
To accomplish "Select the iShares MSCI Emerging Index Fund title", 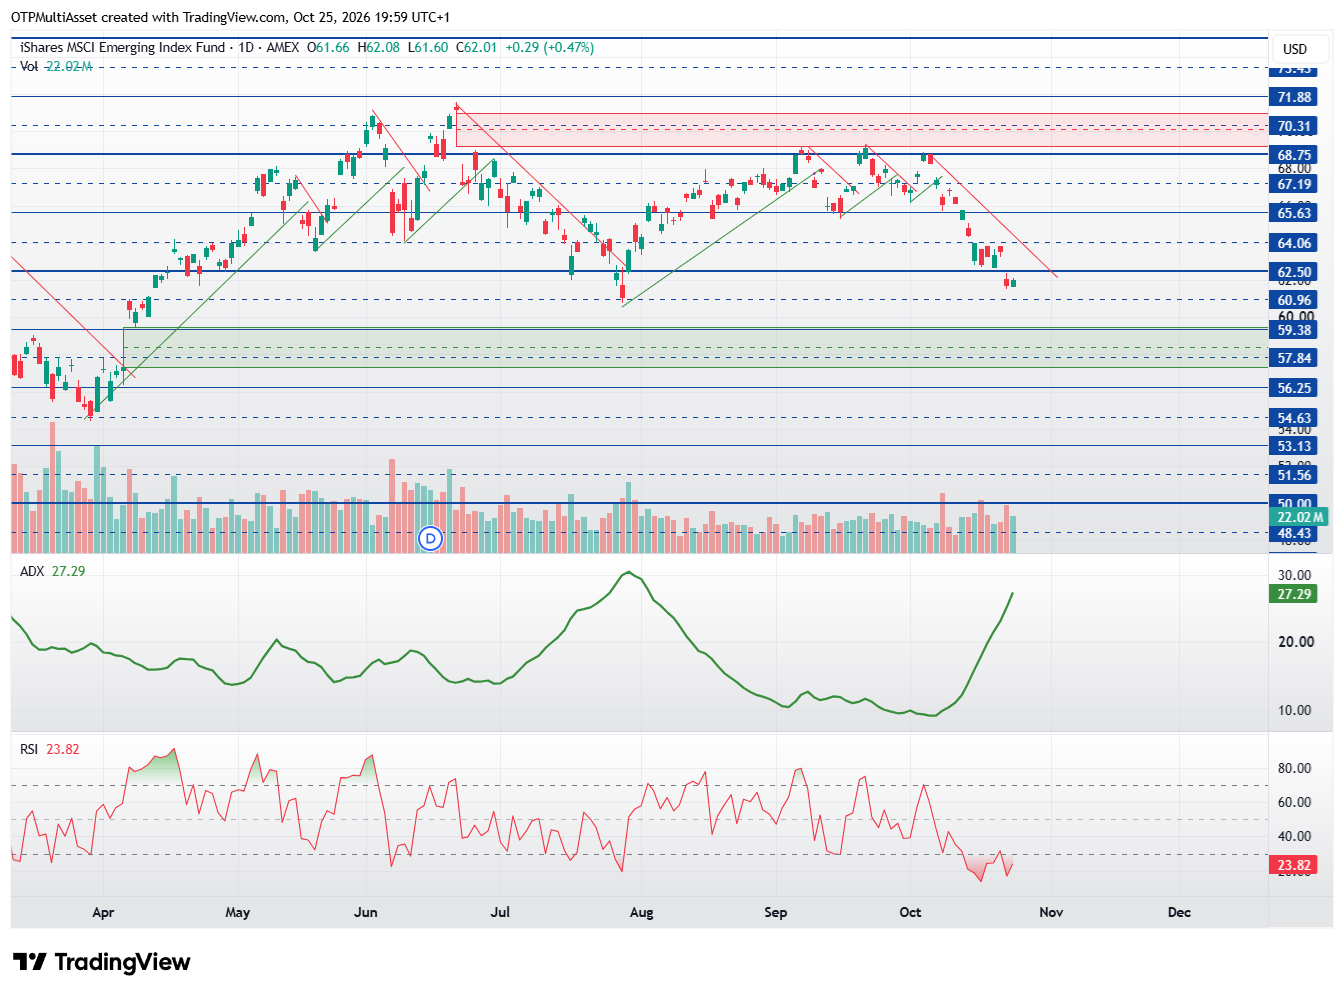I will pyautogui.click(x=123, y=47).
